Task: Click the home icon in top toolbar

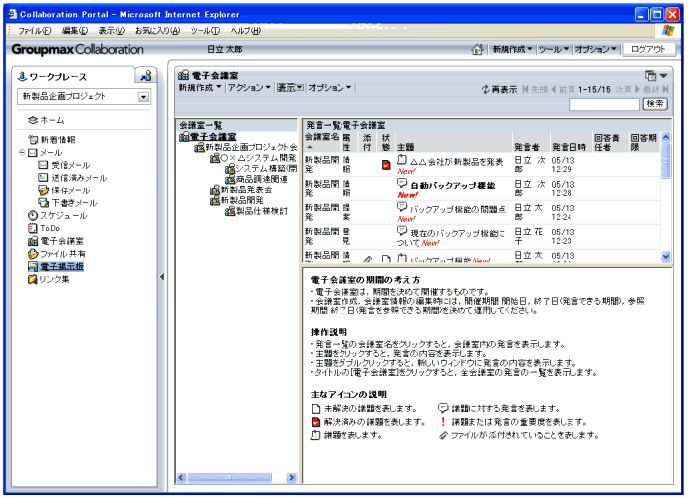Action: point(477,49)
